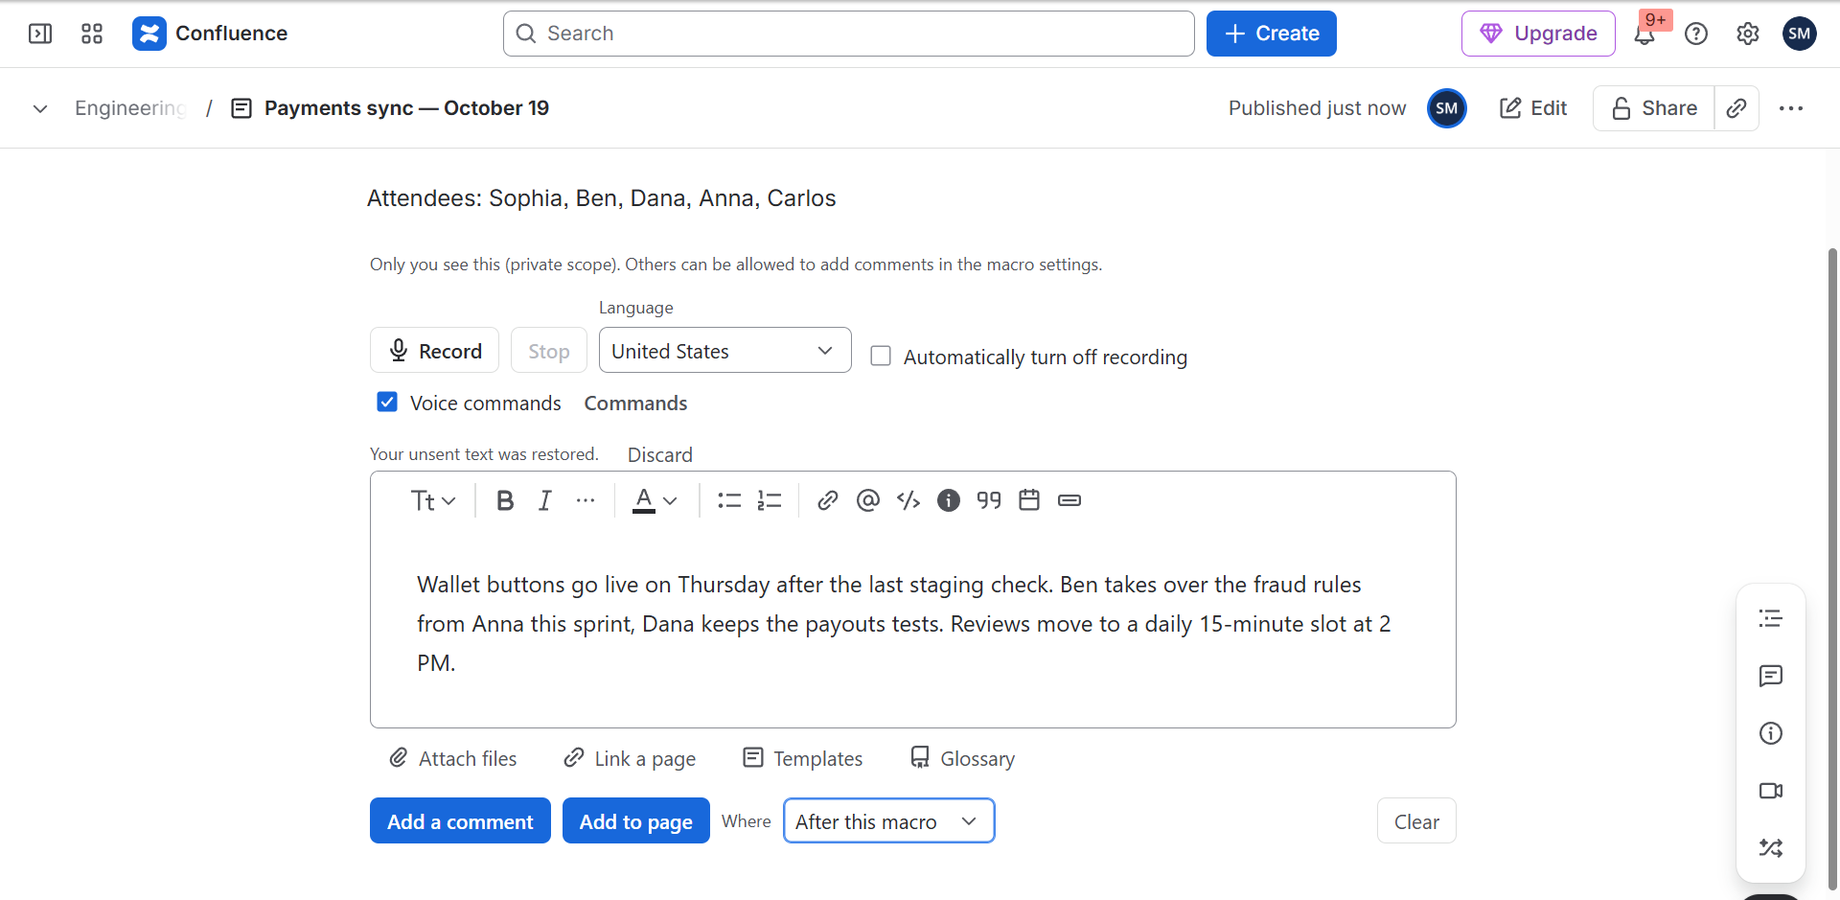The width and height of the screenshot is (1840, 900).
Task: Open the United States language dropdown
Action: 725,351
